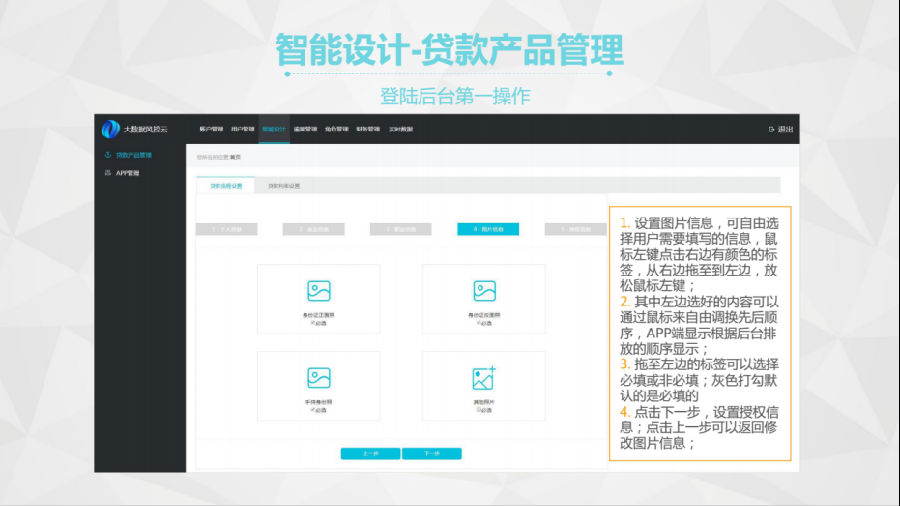The height and width of the screenshot is (506, 900).
Task: Click the 大数据风控云 logo icon
Action: tap(110, 129)
